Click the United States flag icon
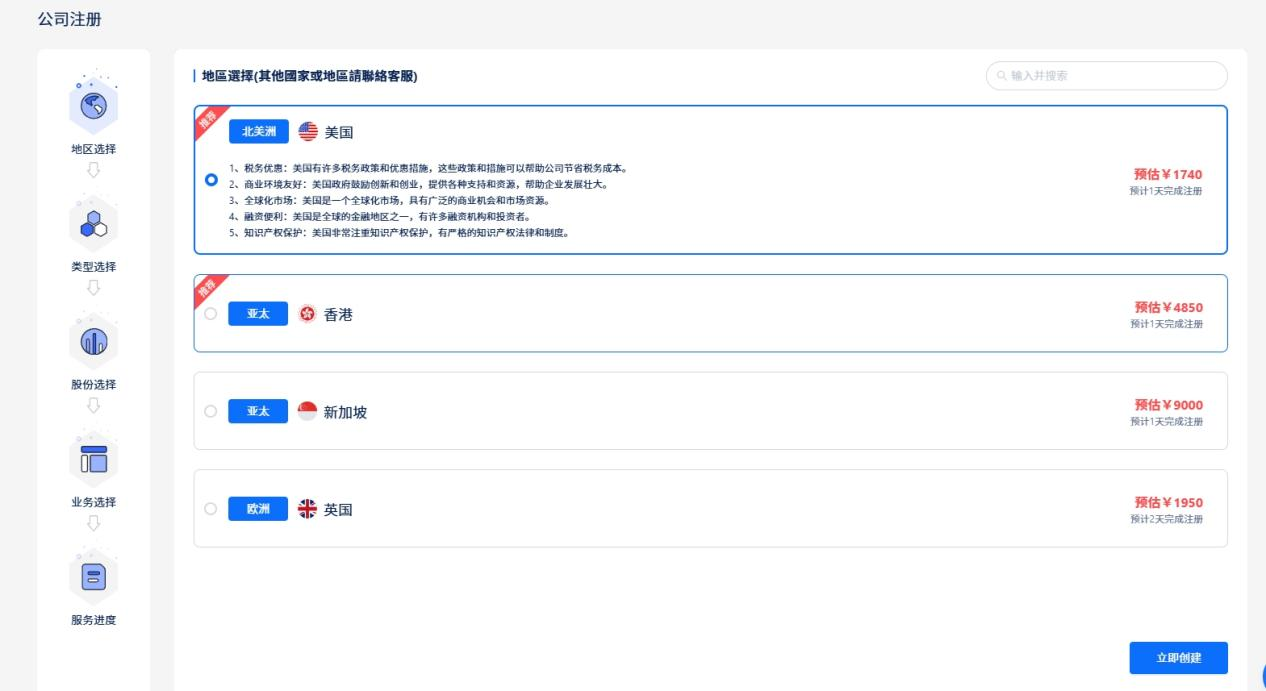This screenshot has width=1266, height=691. pos(308,132)
